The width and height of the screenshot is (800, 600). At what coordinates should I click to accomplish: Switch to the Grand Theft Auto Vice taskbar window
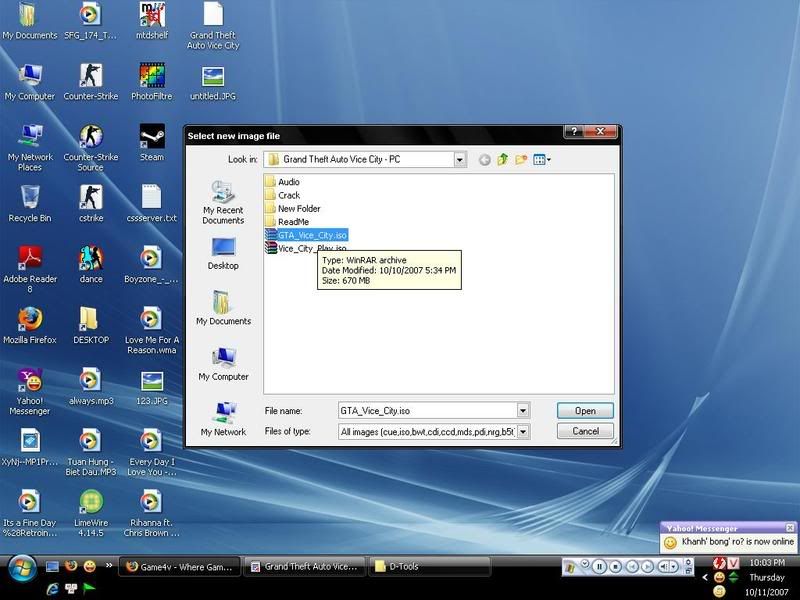pyautogui.click(x=304, y=567)
